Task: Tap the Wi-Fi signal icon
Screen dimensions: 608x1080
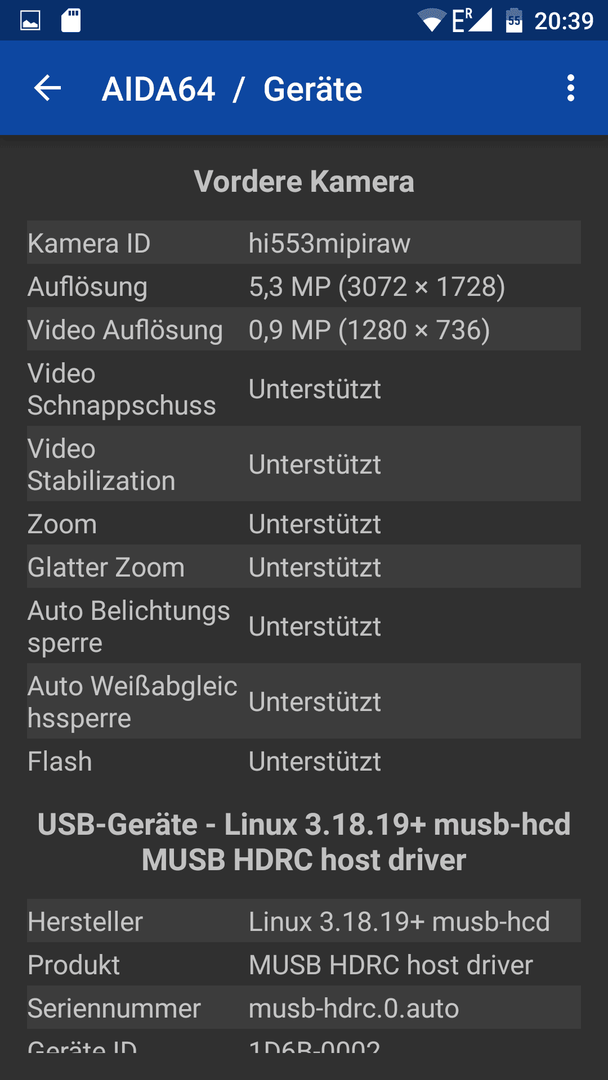Action: click(432, 21)
